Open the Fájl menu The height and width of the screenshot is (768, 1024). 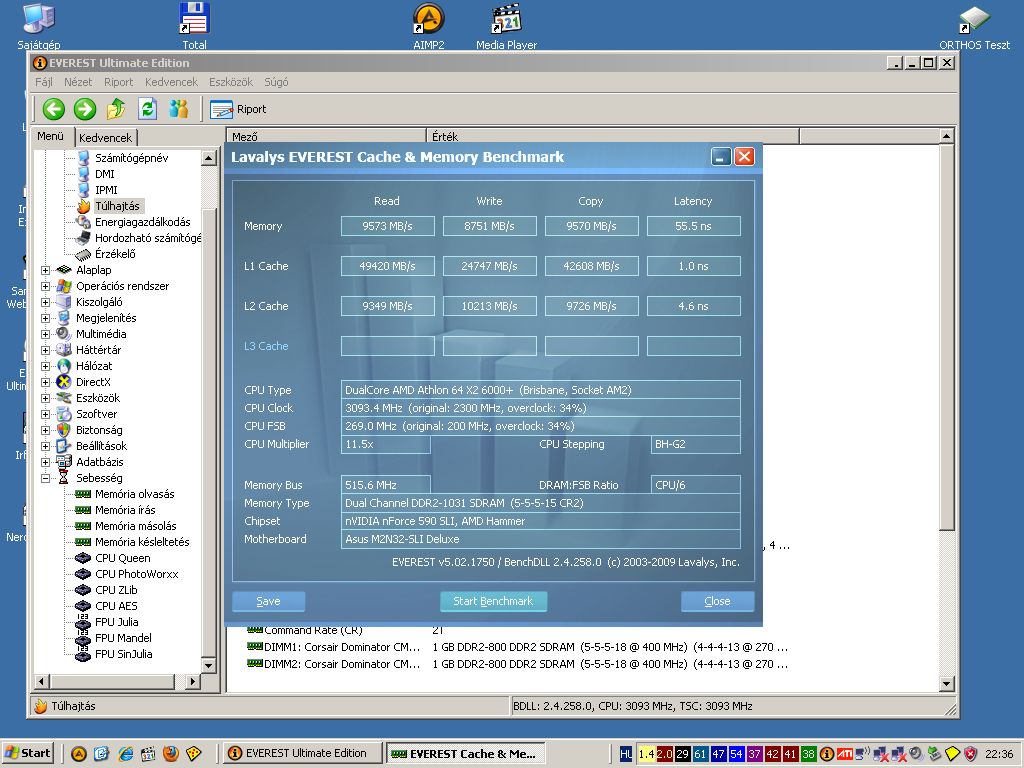click(44, 82)
